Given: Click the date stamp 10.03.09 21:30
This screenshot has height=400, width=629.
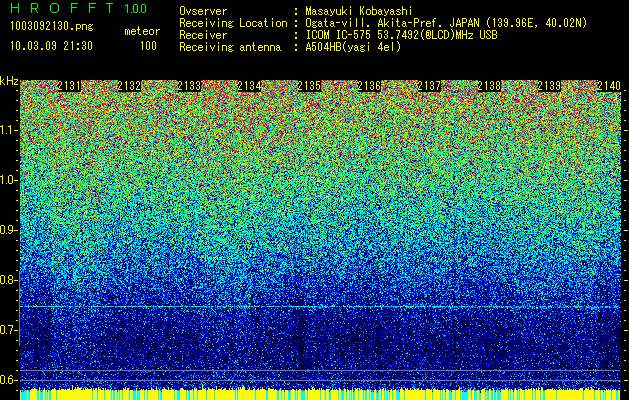Looking at the screenshot, I should (51, 46).
